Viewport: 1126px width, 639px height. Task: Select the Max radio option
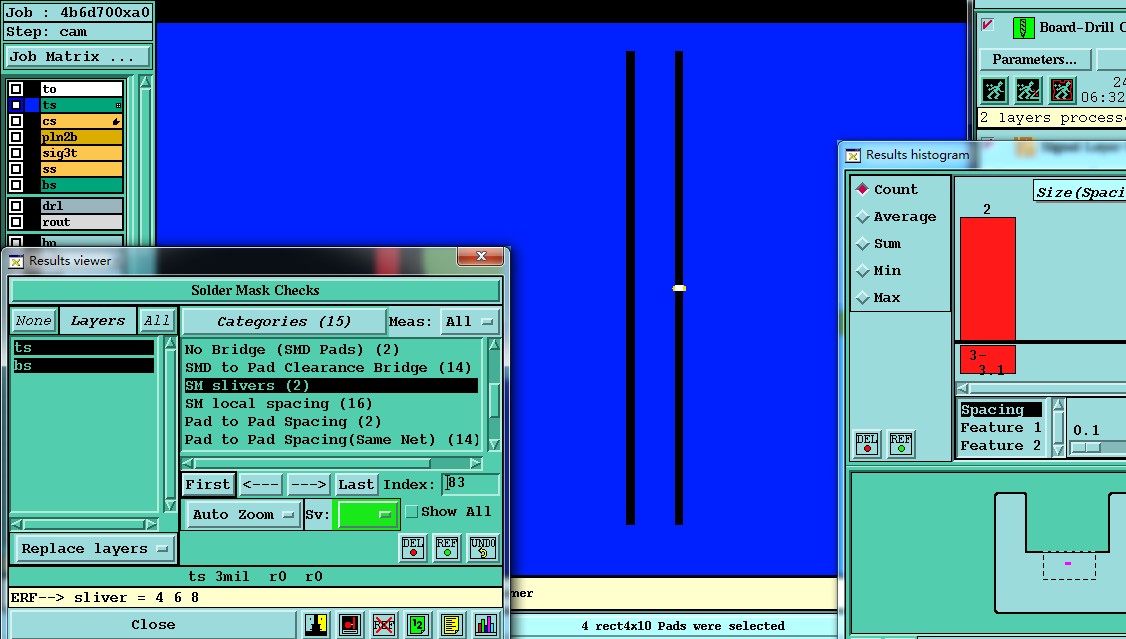[862, 298]
